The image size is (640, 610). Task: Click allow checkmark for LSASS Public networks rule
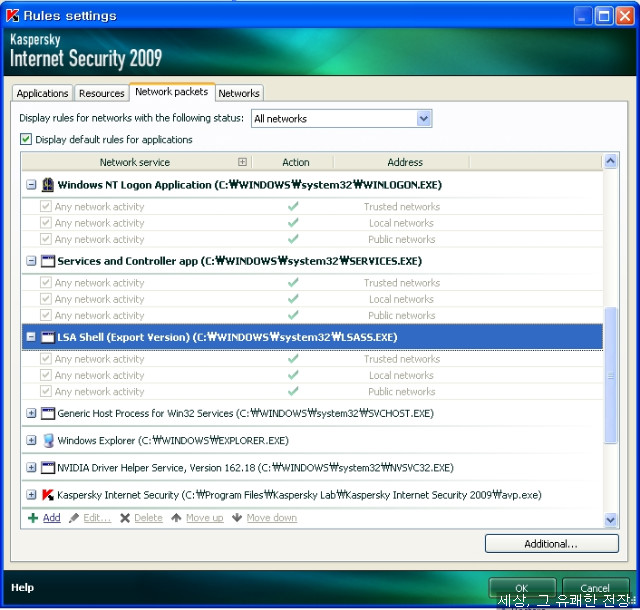(x=293, y=391)
